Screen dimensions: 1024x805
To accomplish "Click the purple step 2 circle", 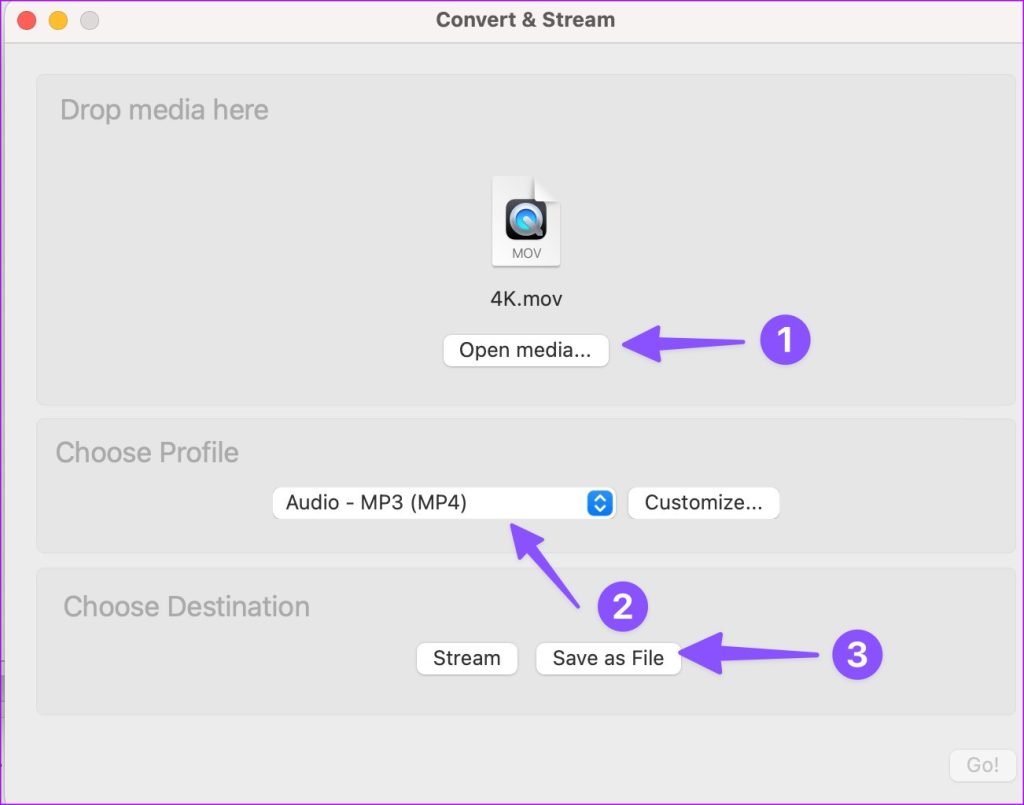I will (622, 607).
